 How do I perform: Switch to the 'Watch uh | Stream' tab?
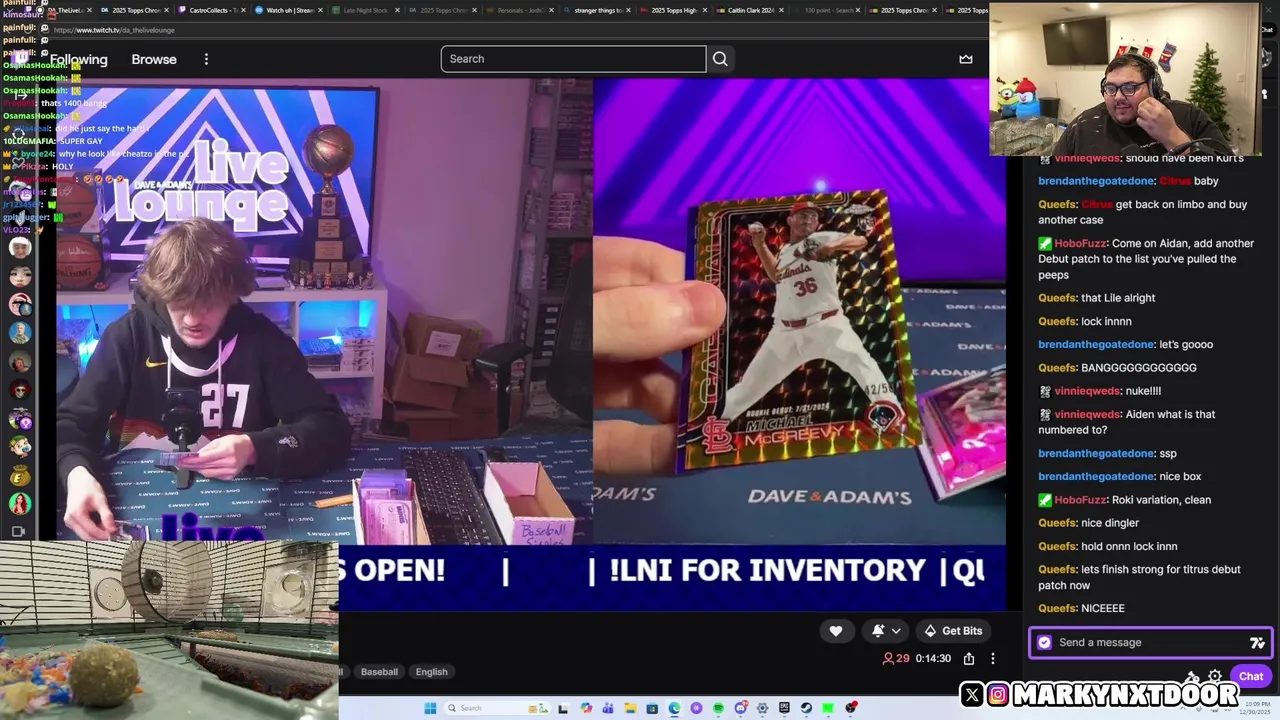(287, 10)
